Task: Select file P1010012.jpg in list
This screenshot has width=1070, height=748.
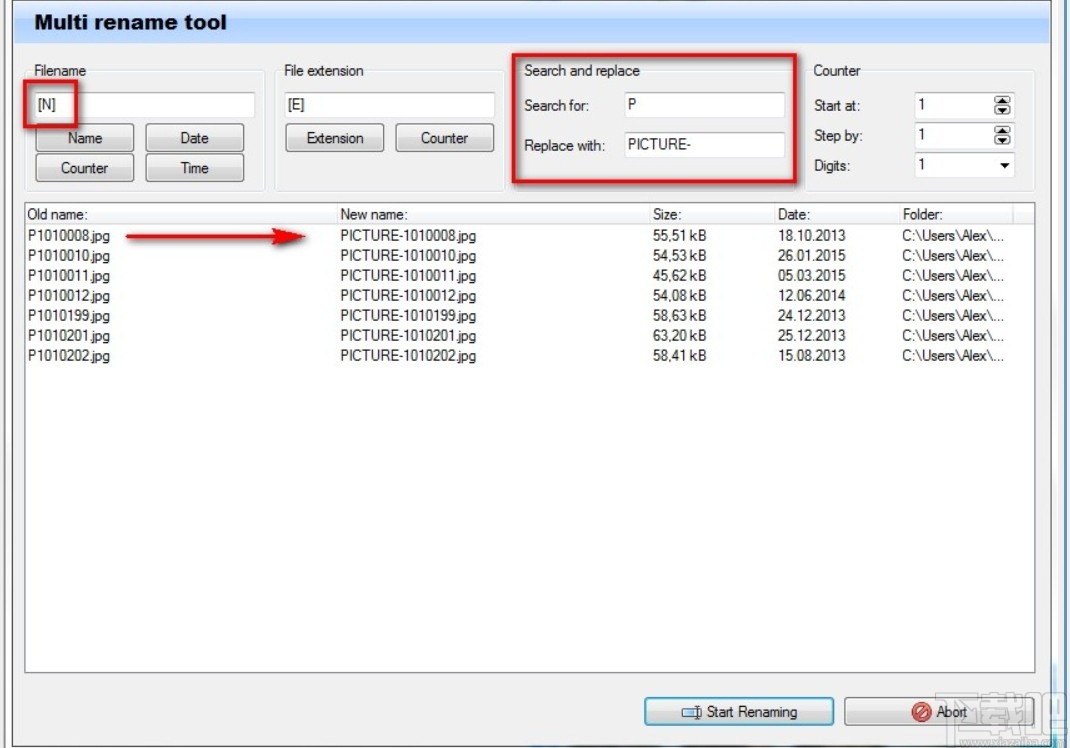Action: (x=69, y=296)
